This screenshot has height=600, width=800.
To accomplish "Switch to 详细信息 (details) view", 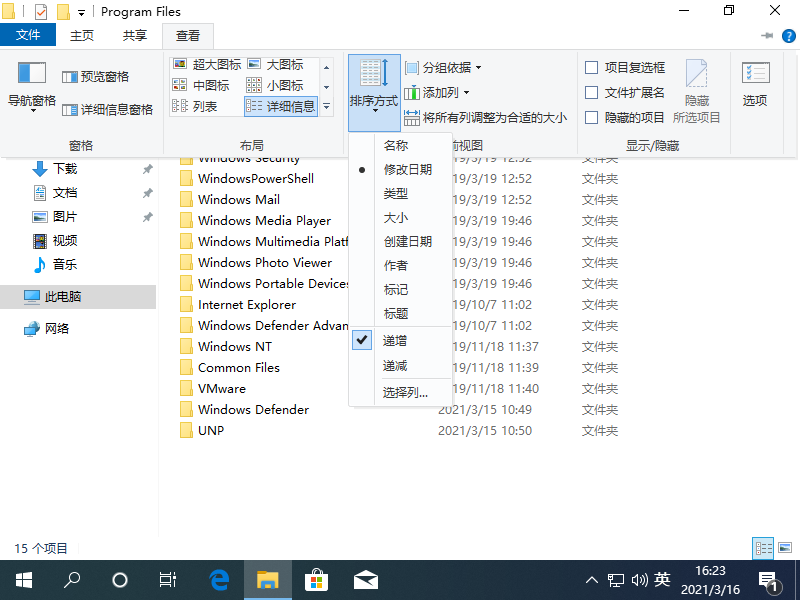I will (x=293, y=105).
